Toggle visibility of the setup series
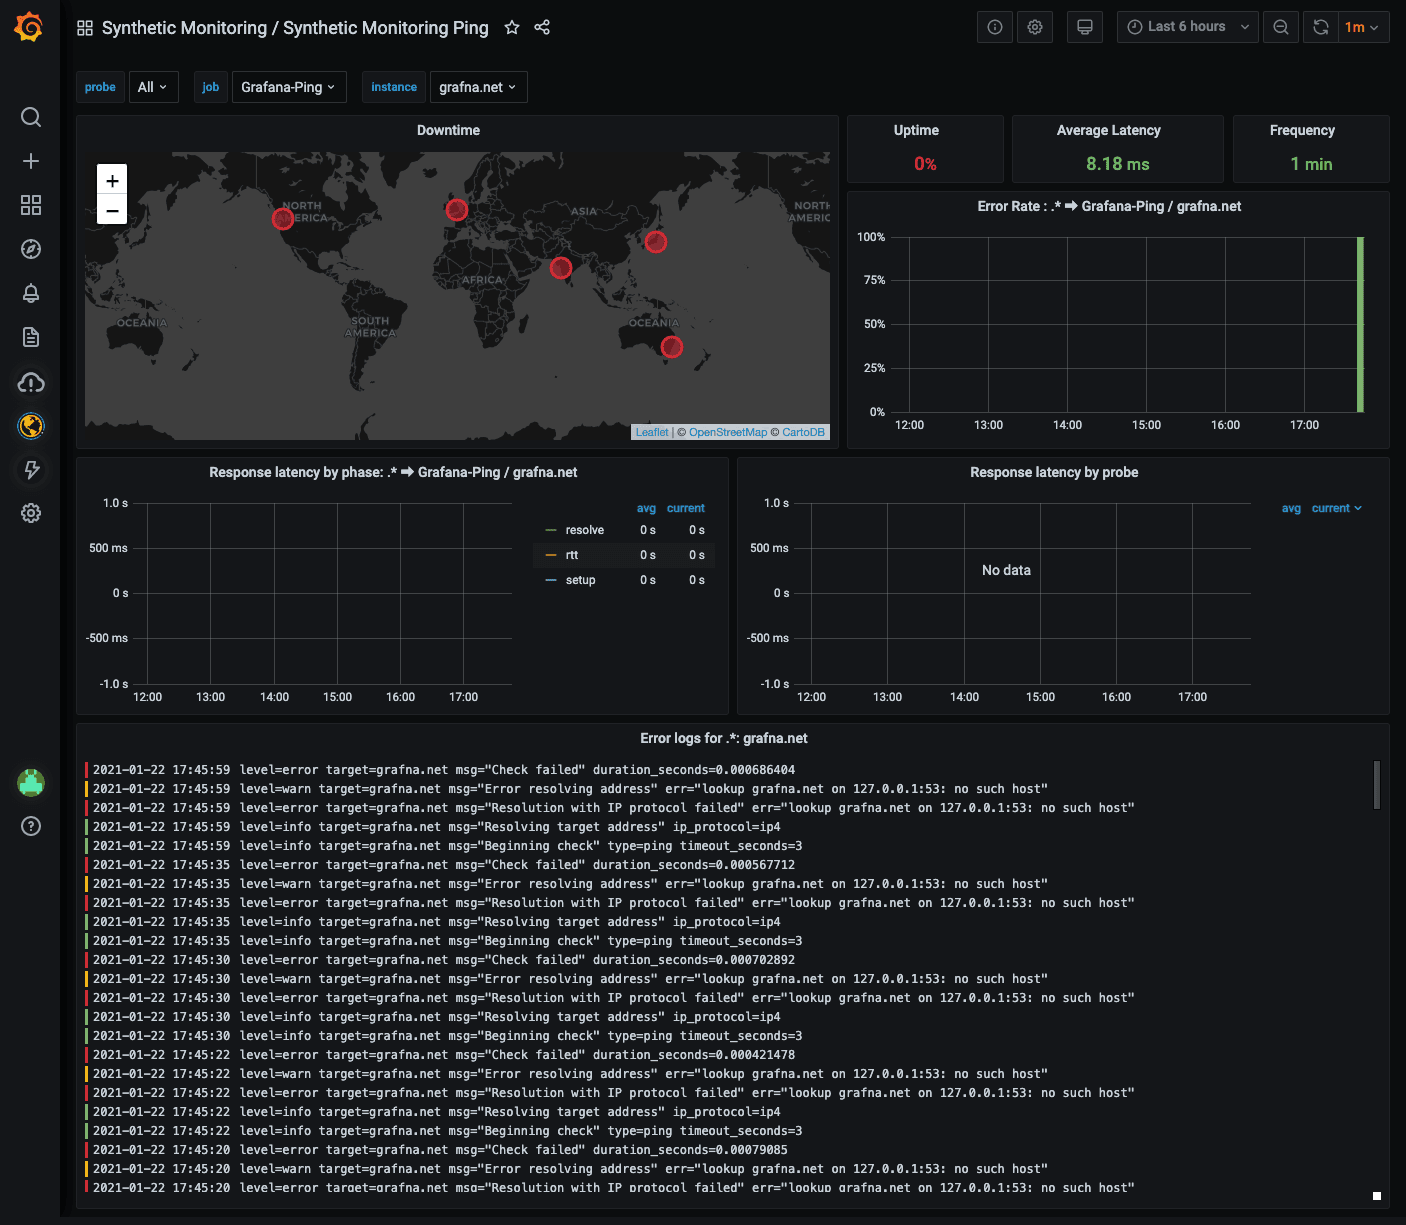This screenshot has width=1406, height=1225. [580, 579]
